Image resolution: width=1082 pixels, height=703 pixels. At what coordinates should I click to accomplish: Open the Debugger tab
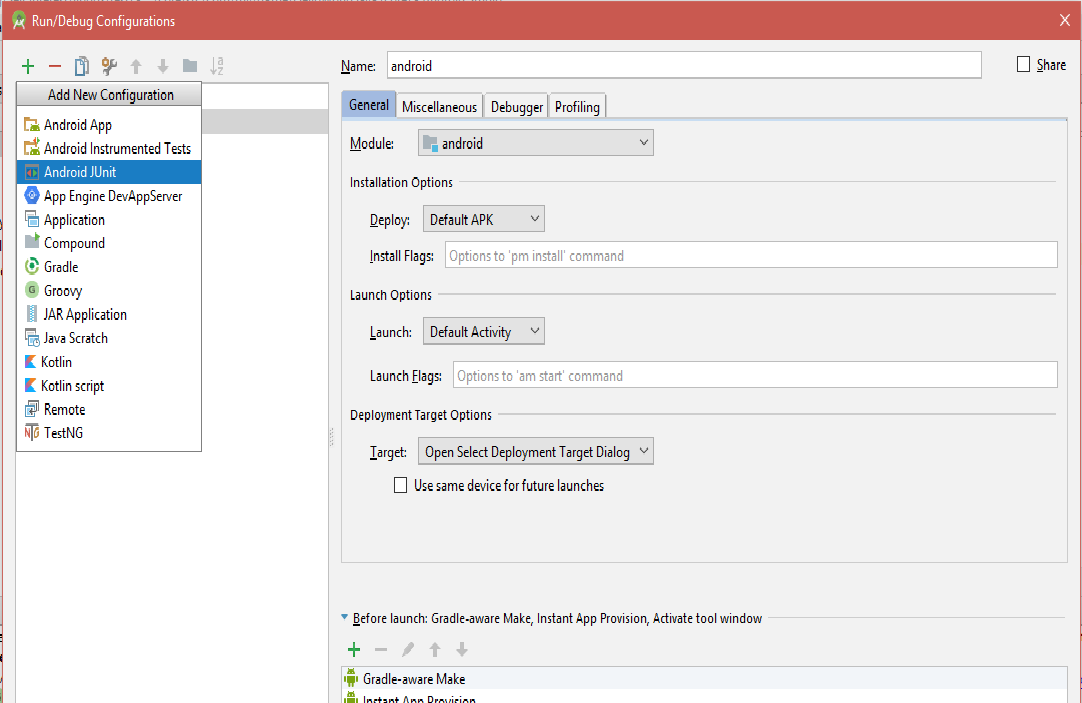[515, 105]
